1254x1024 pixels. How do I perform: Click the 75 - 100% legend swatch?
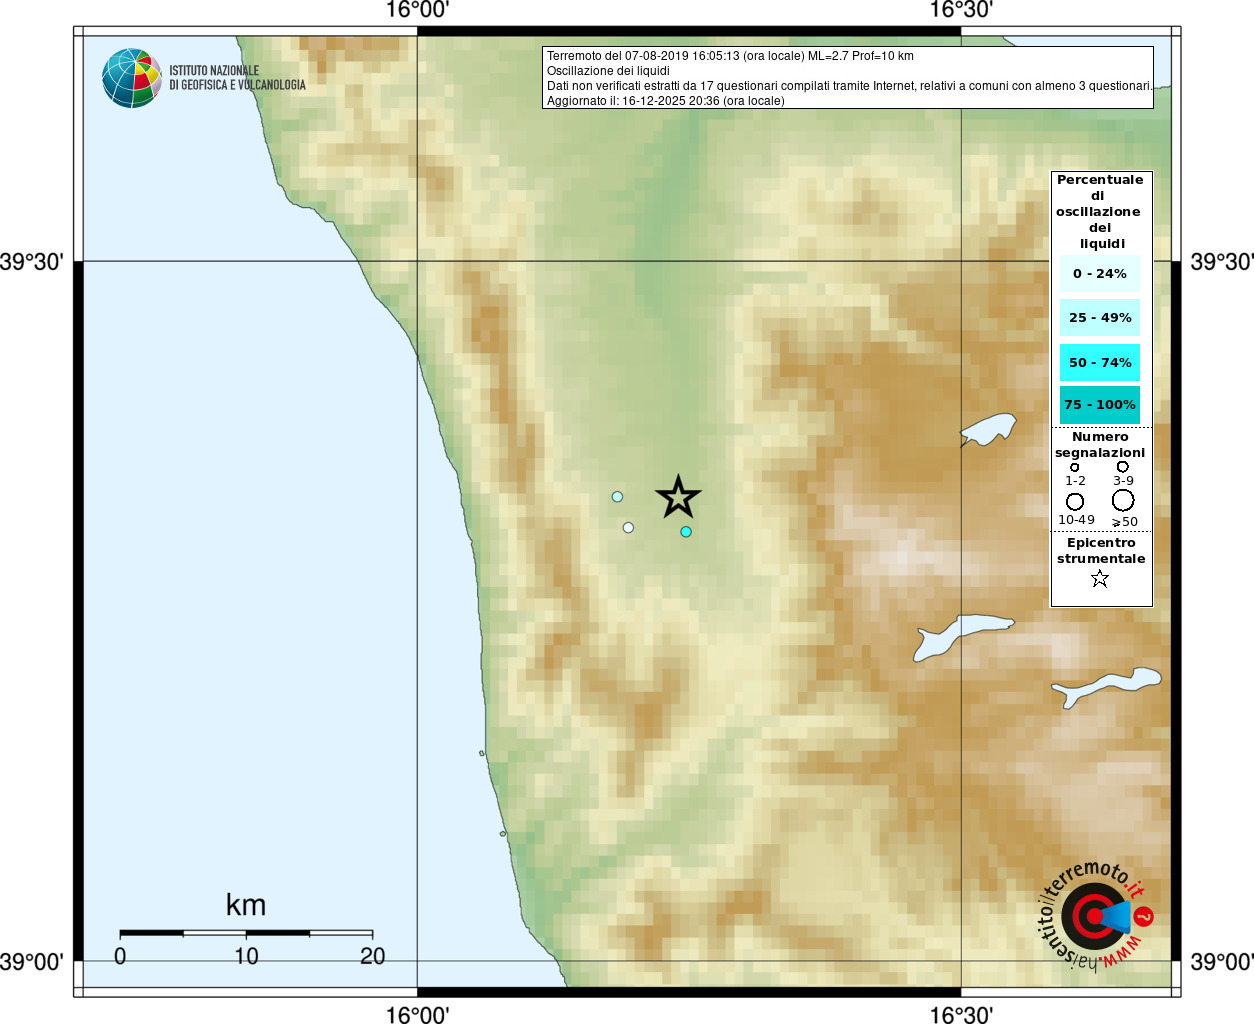[x=1100, y=405]
